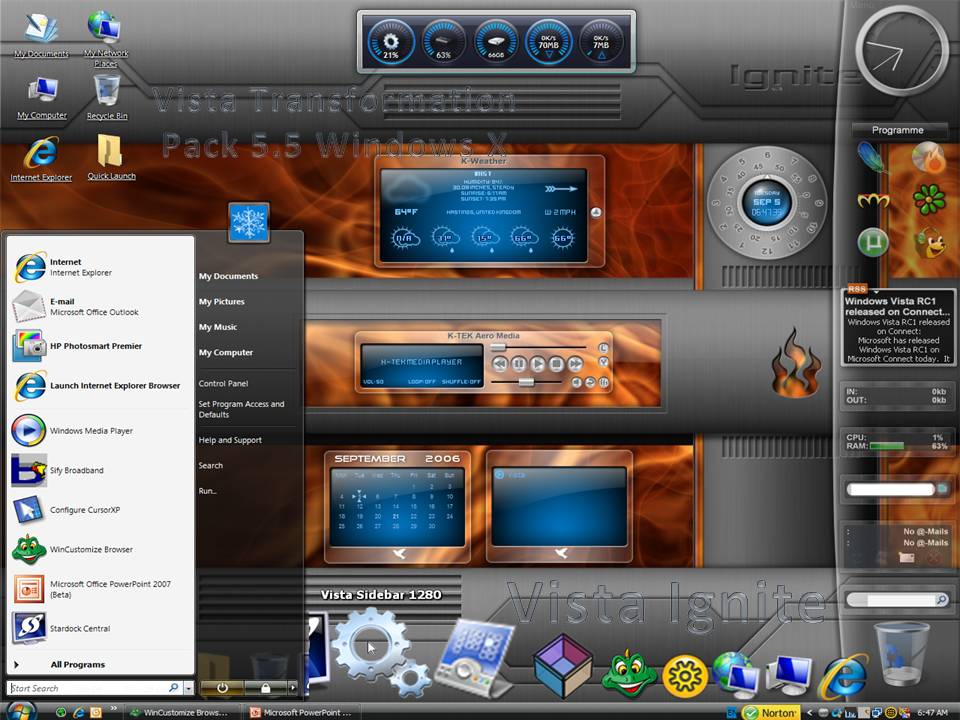960x720 pixels.
Task: Click the Stardock Central icon
Action: pyautogui.click(x=28, y=628)
